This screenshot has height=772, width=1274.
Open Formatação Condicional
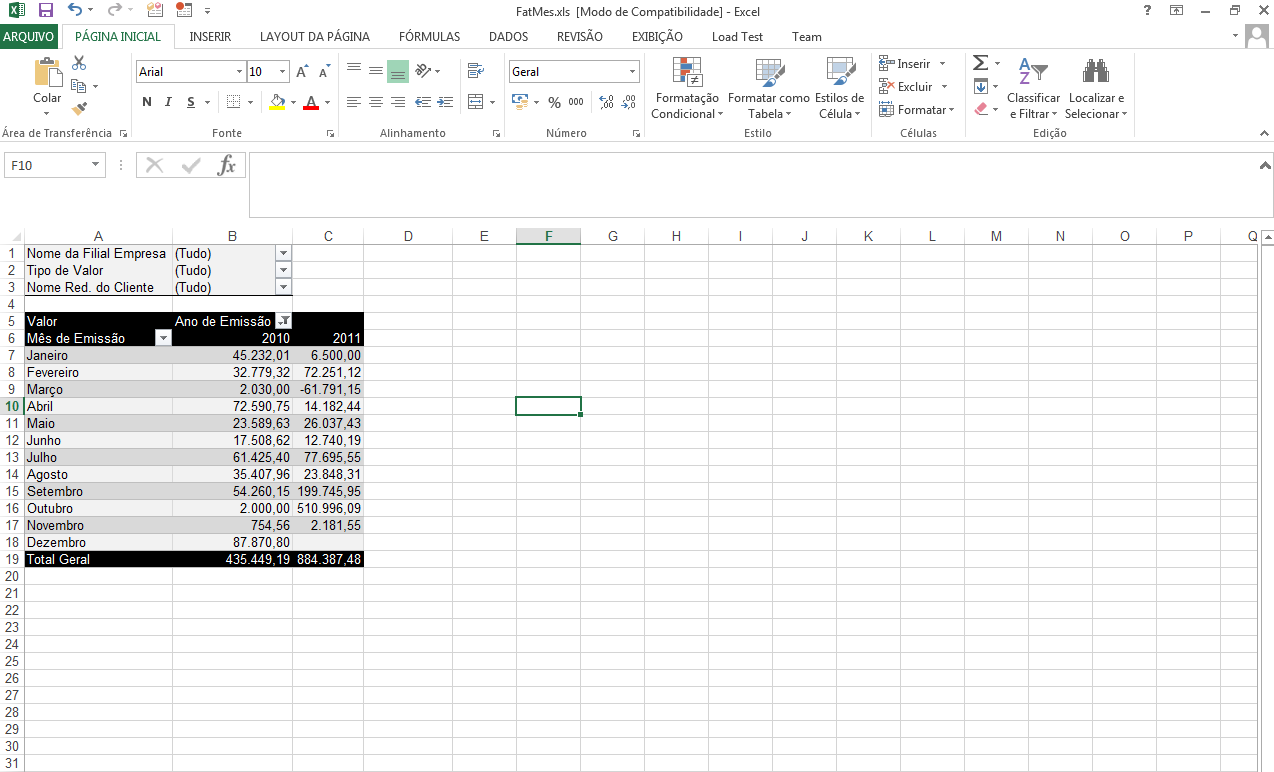685,90
